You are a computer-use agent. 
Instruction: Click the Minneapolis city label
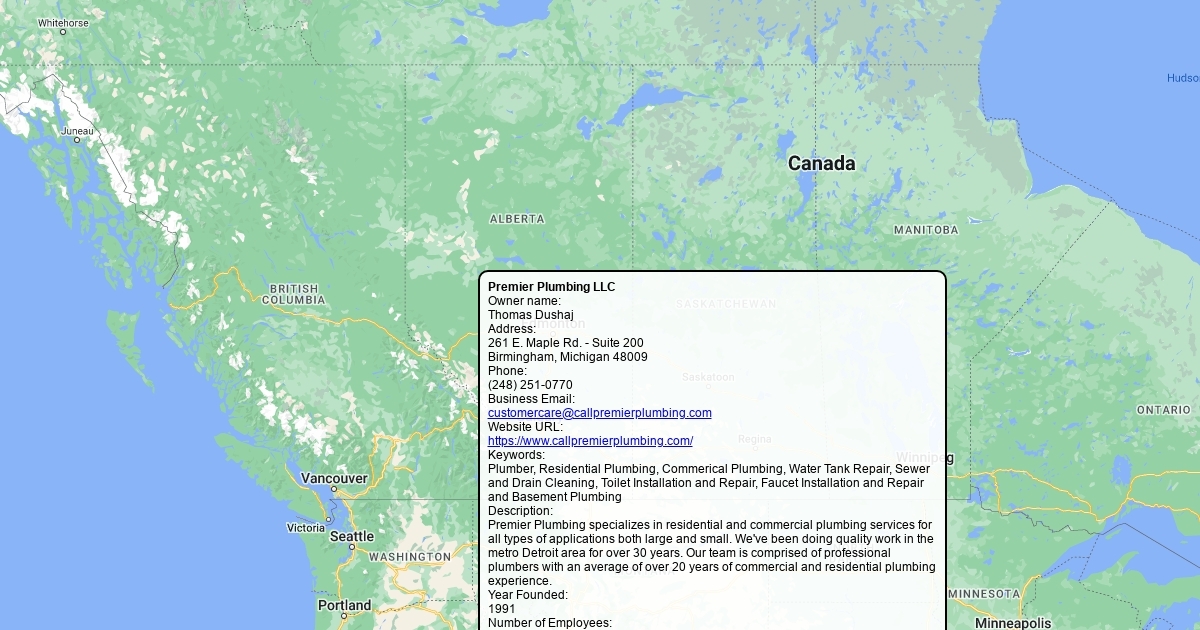point(1013,623)
